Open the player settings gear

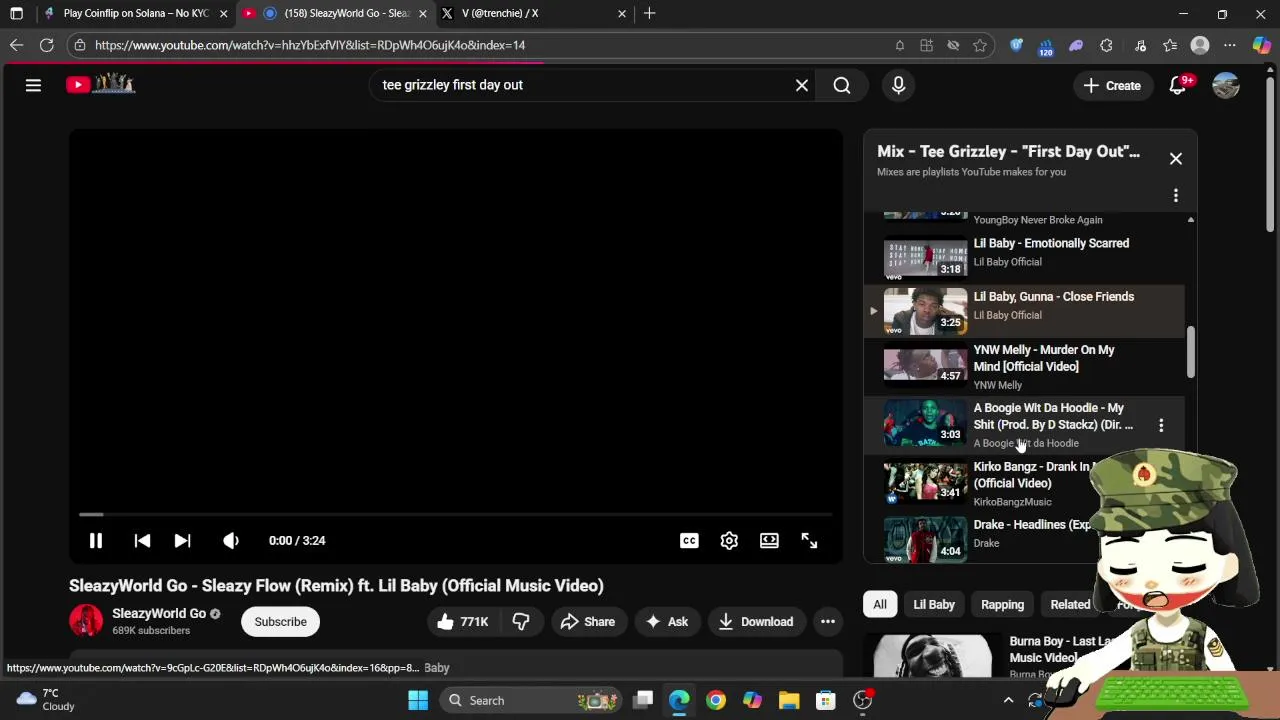(729, 540)
